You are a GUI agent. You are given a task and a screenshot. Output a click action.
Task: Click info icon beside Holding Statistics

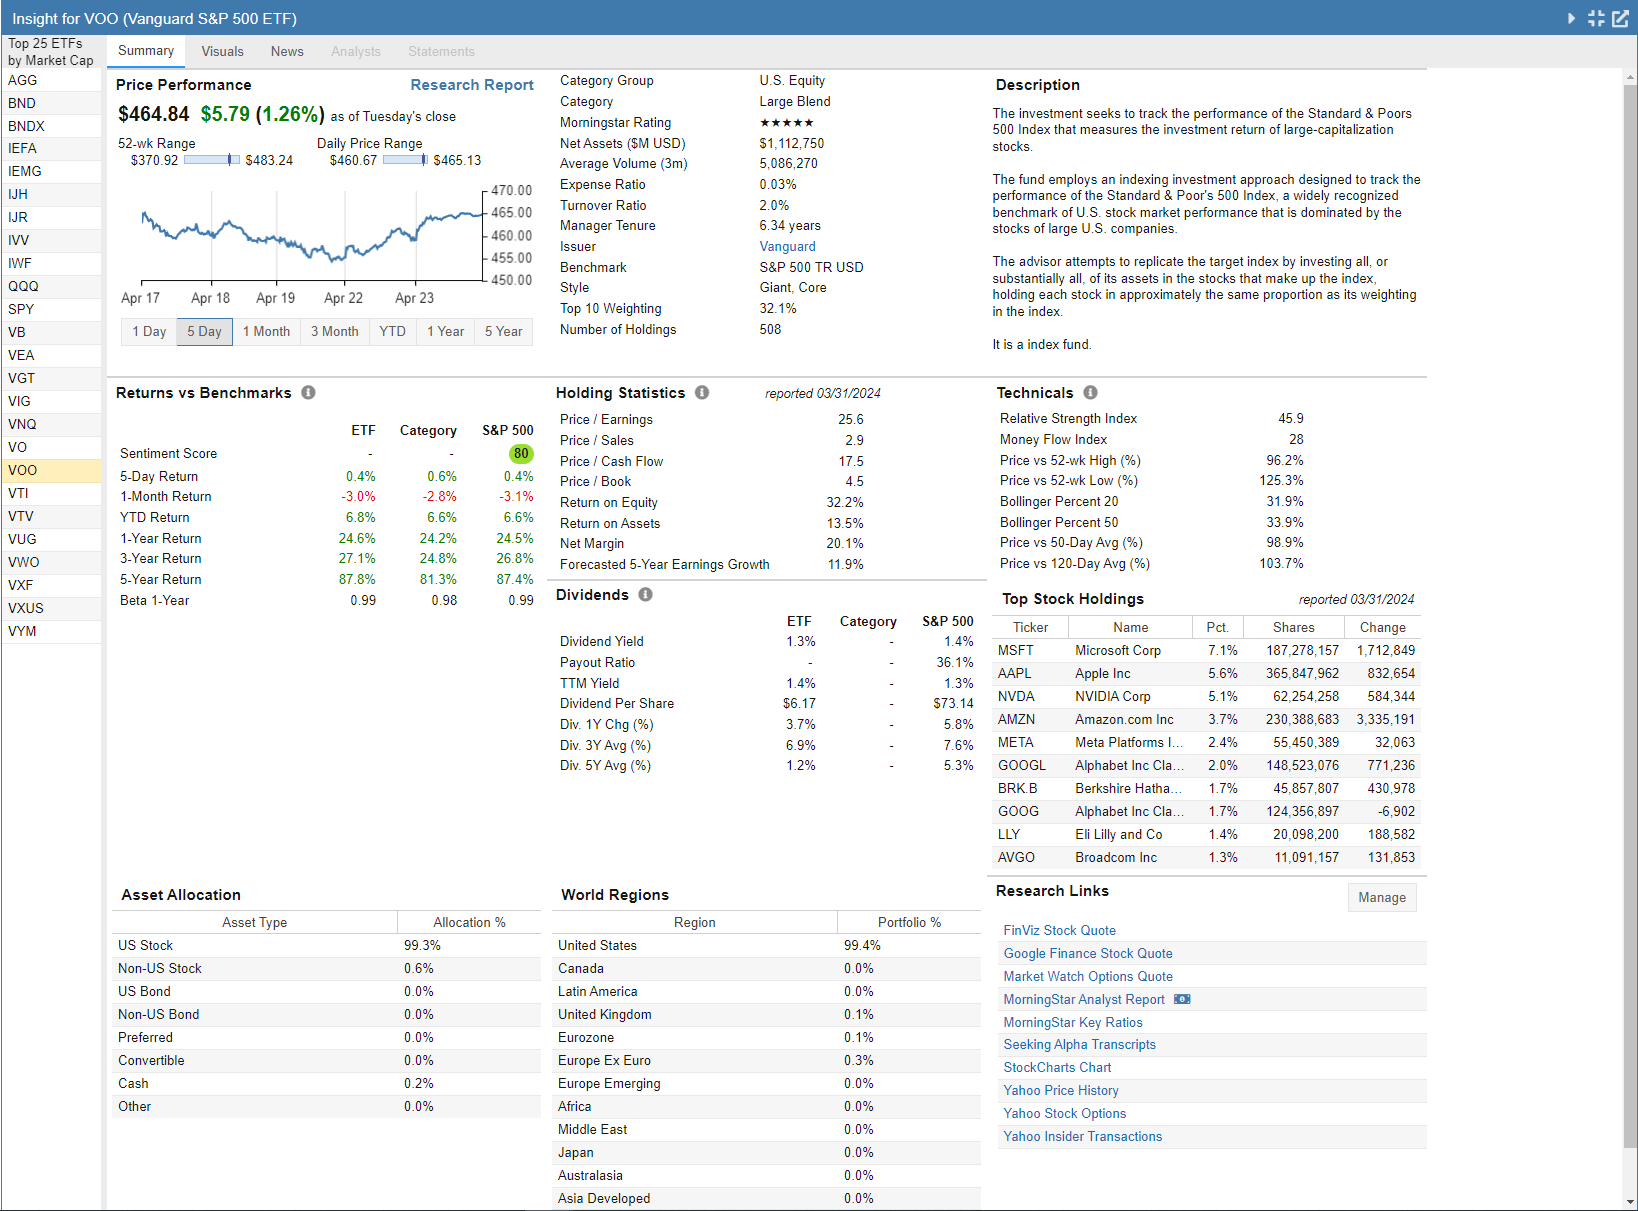tap(702, 393)
